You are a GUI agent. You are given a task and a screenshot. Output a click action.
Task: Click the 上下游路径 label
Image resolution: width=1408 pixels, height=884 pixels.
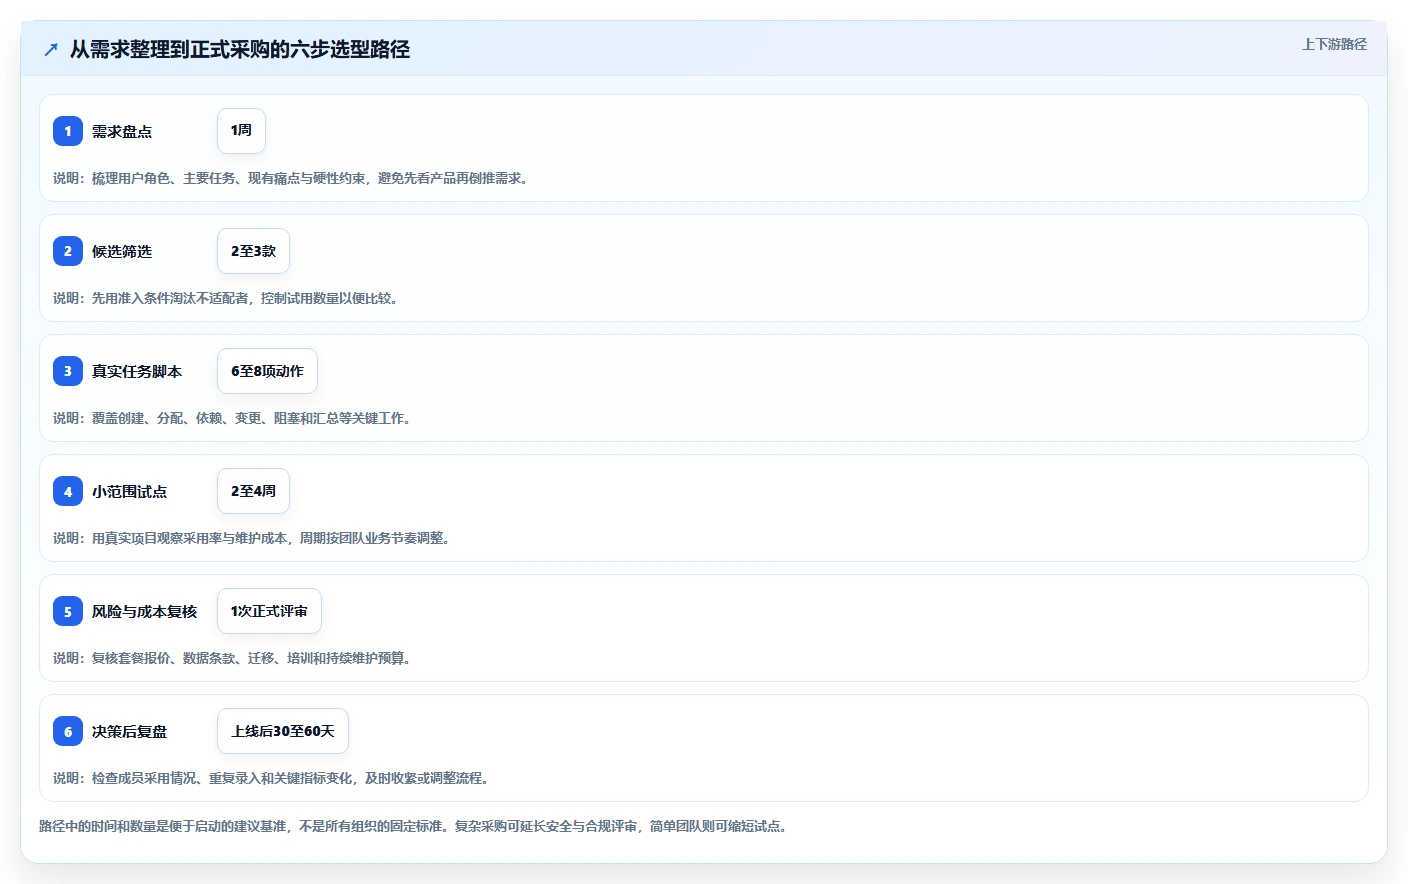pos(1334,44)
